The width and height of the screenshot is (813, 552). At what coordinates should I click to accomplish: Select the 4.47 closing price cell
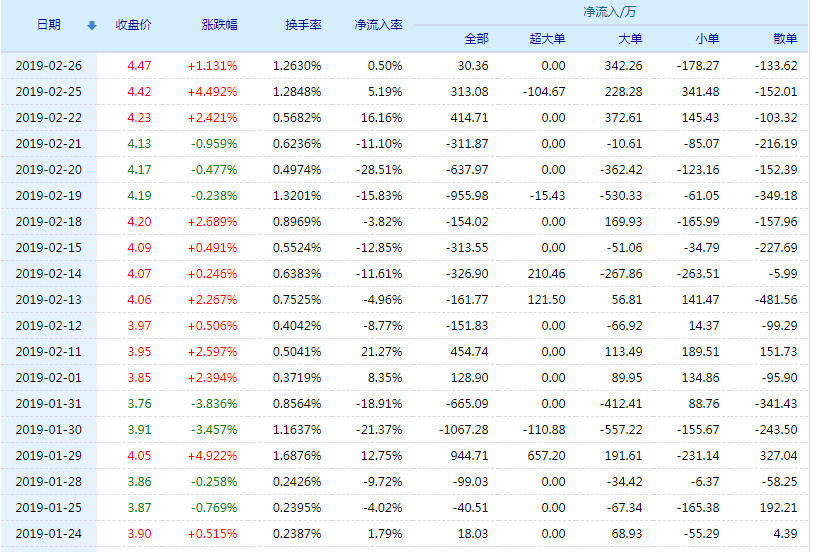[x=139, y=66]
